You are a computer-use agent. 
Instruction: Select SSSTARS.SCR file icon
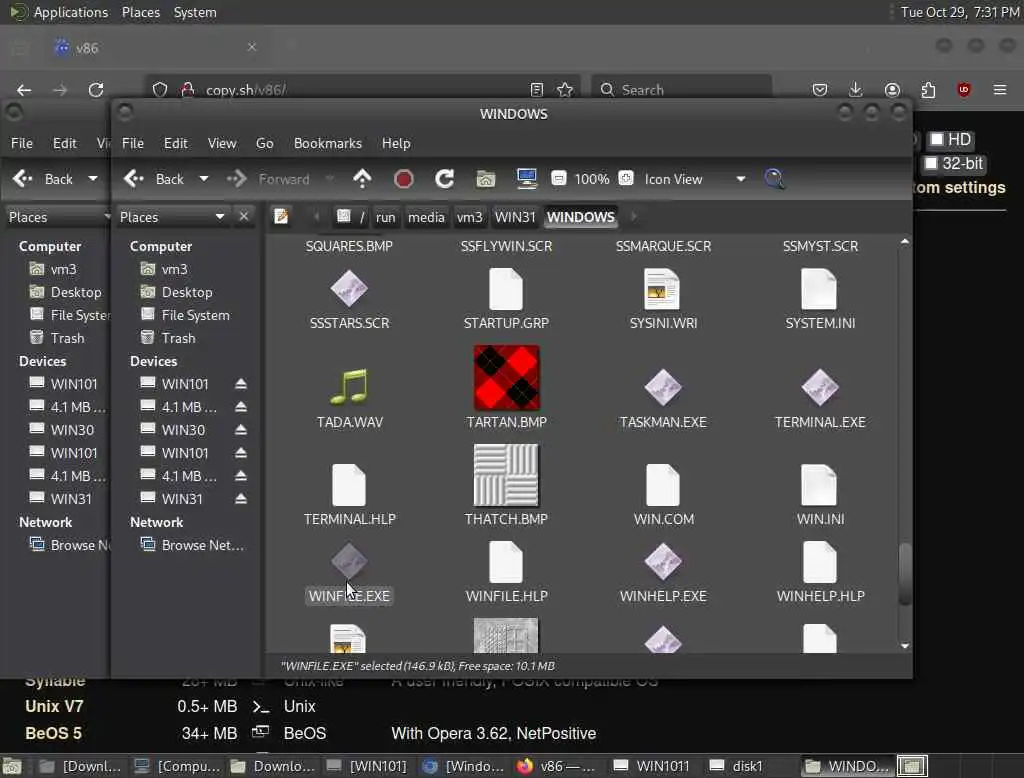(349, 289)
